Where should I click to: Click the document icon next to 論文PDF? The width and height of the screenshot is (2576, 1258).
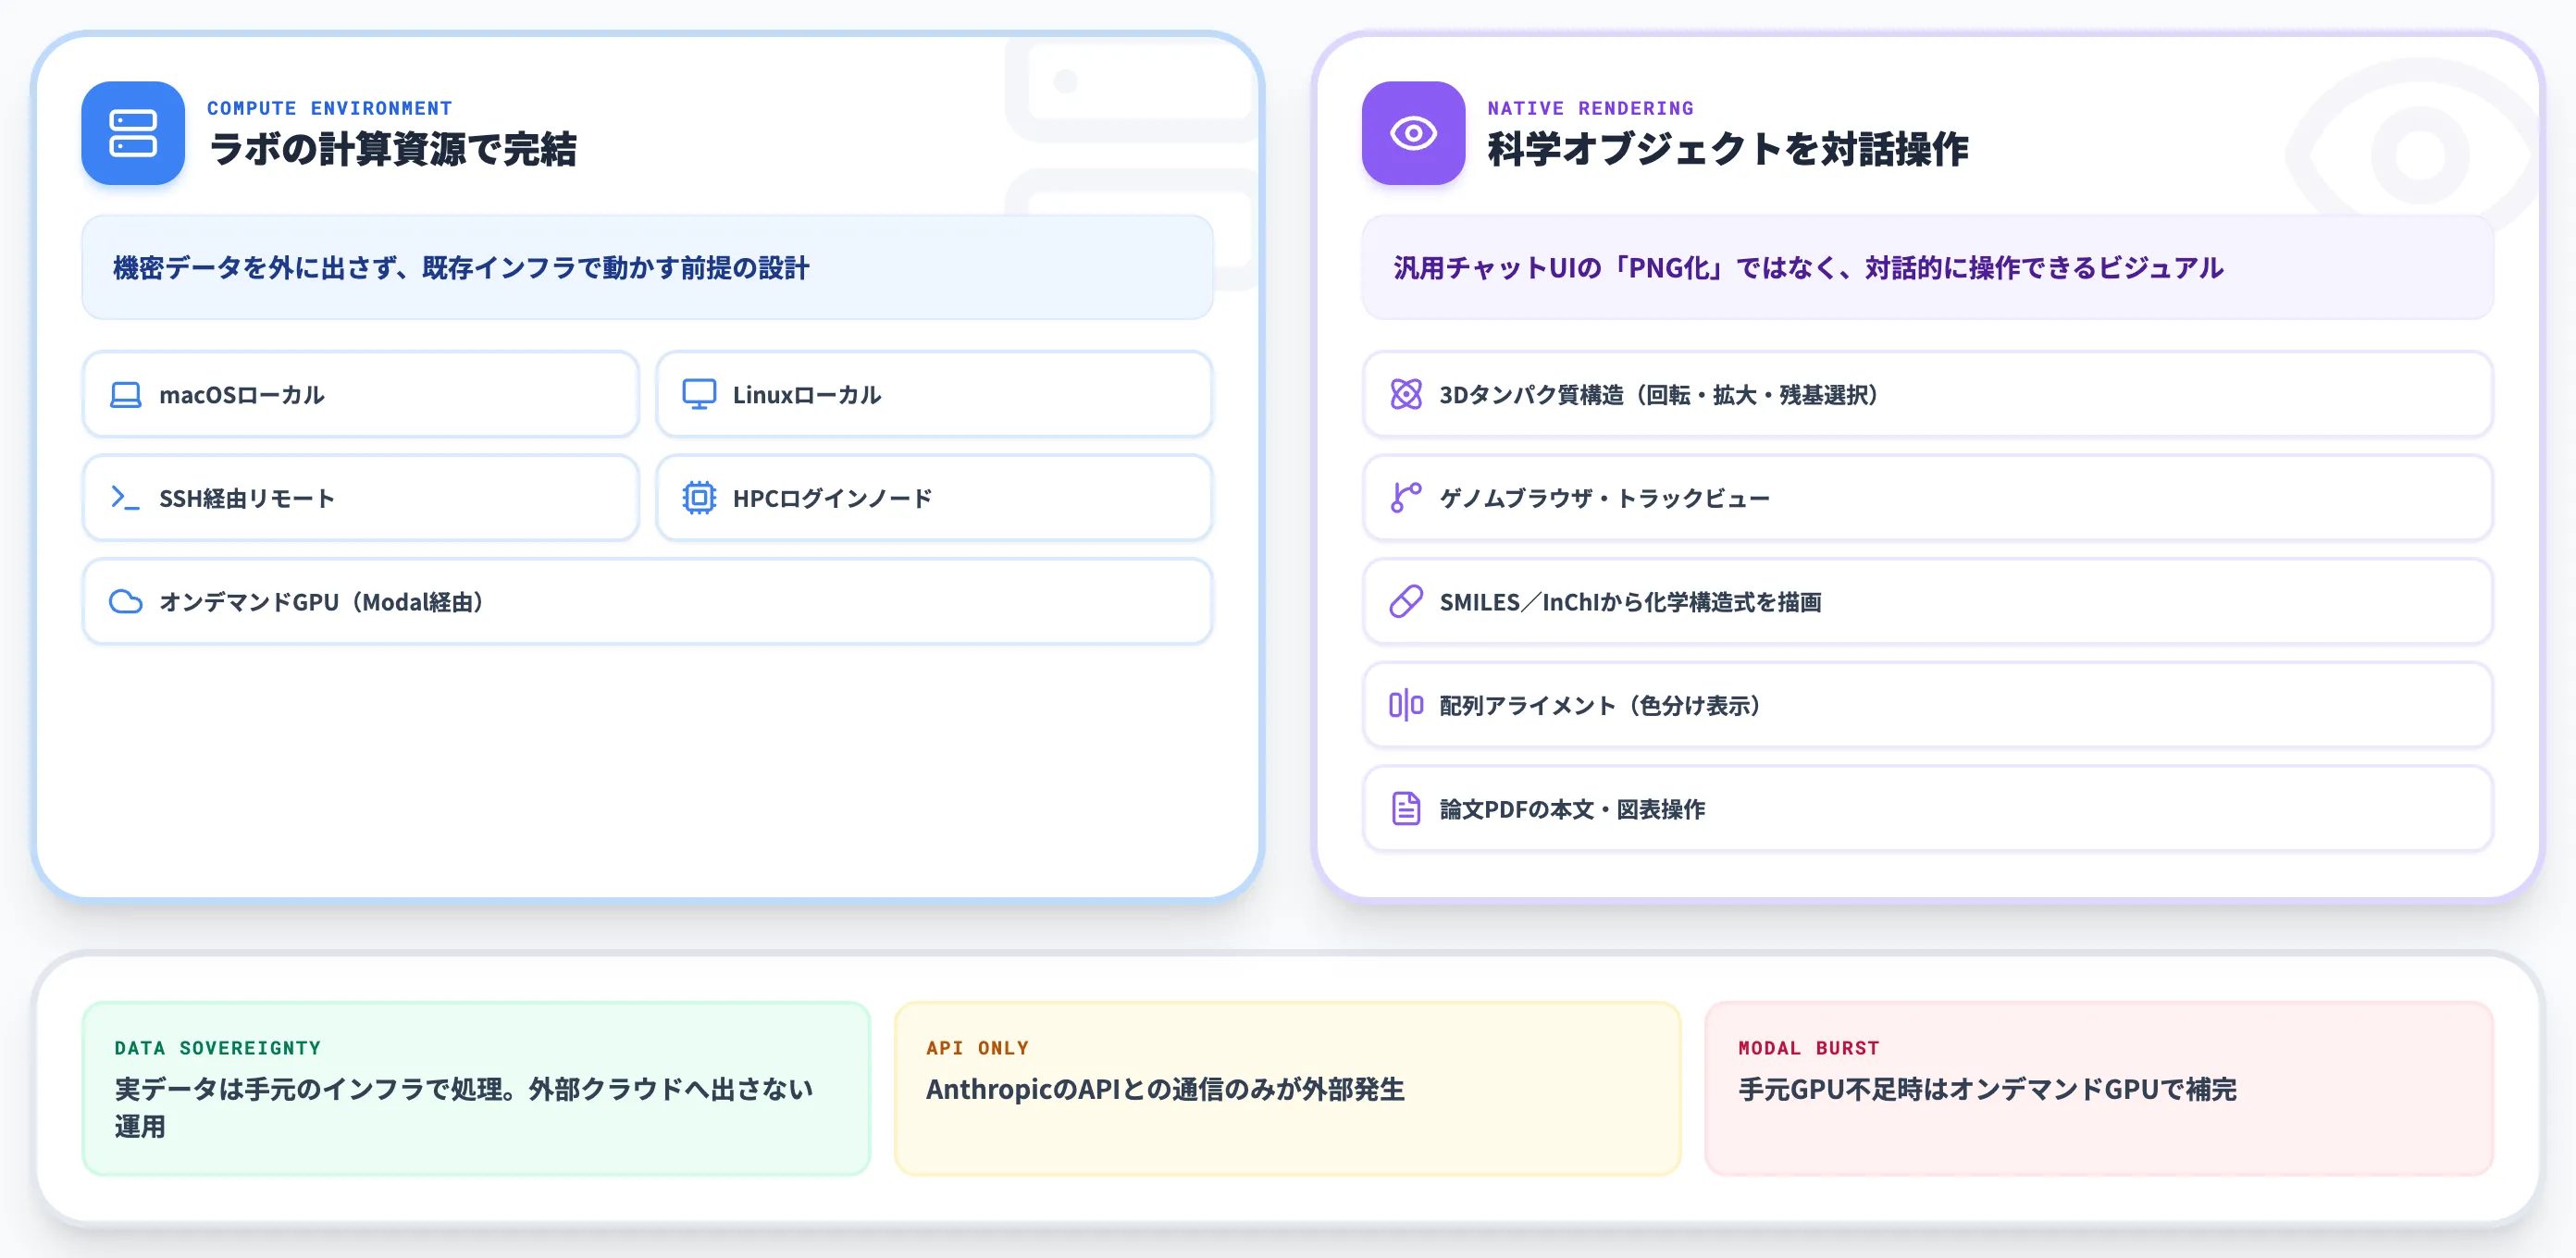(1406, 808)
